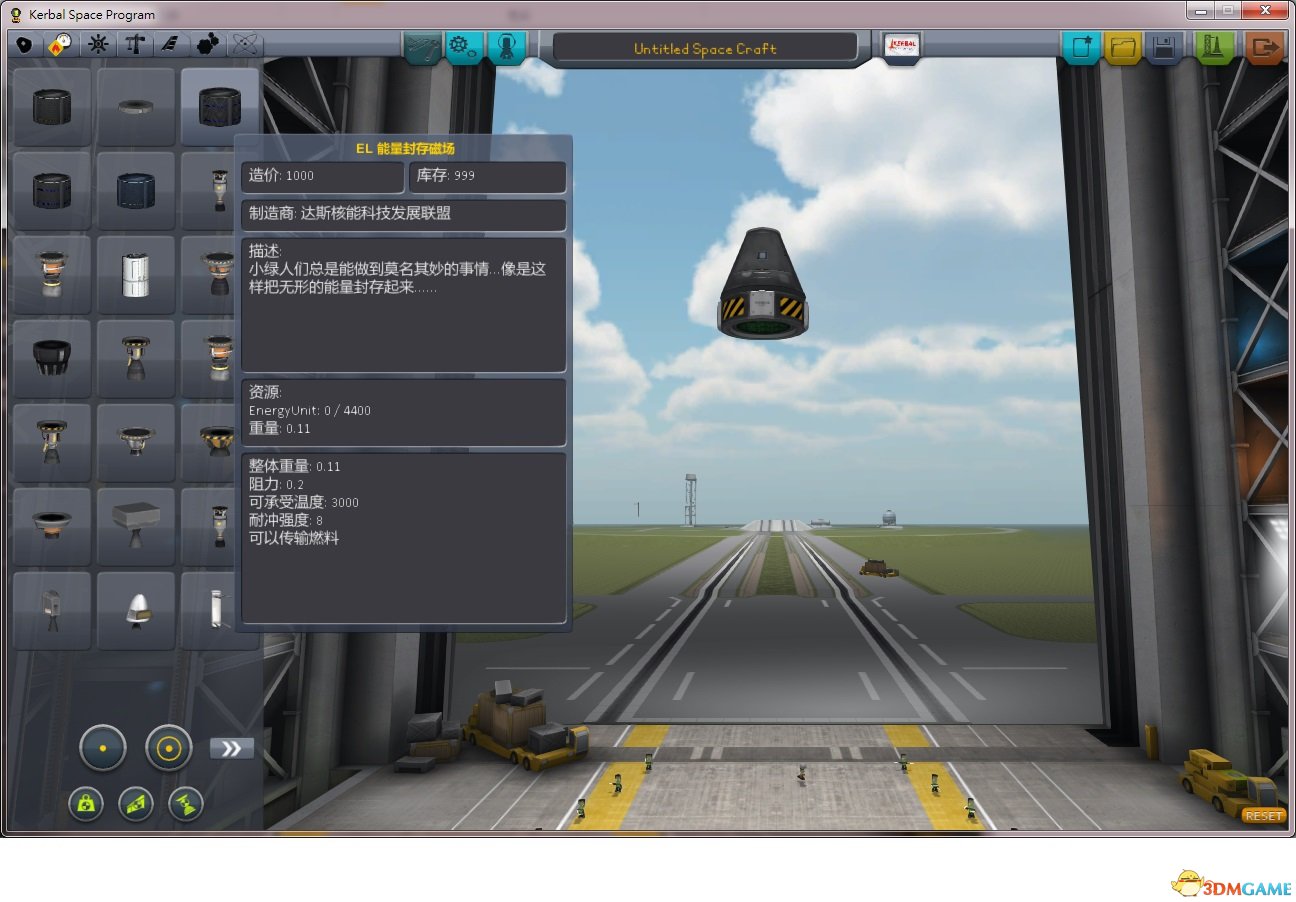Image resolution: width=1296 pixels, height=902 pixels.
Task: Toggle the center of lift indicator
Action: point(136,804)
